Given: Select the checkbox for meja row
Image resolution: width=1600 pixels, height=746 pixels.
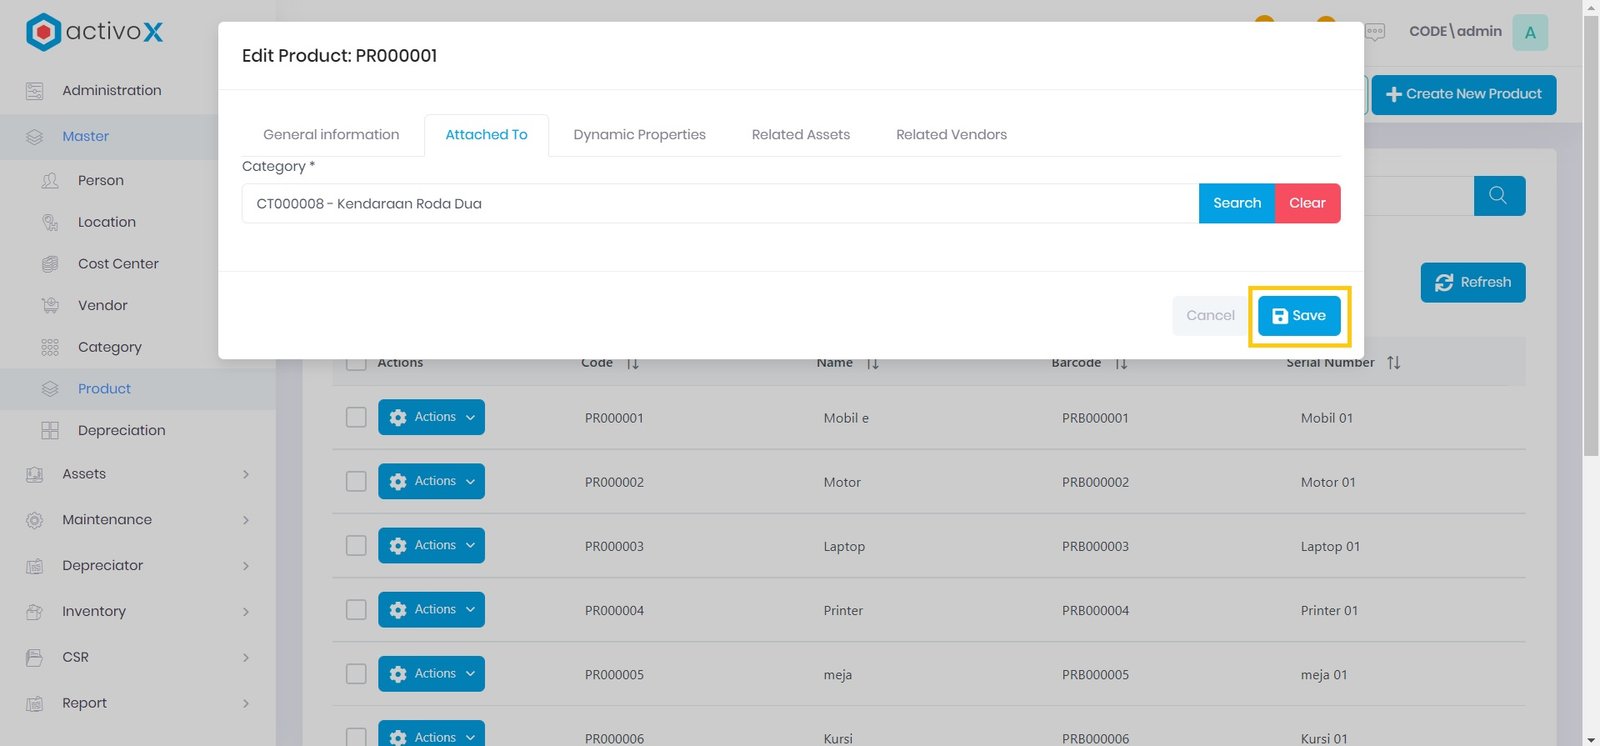Looking at the screenshot, I should point(356,674).
